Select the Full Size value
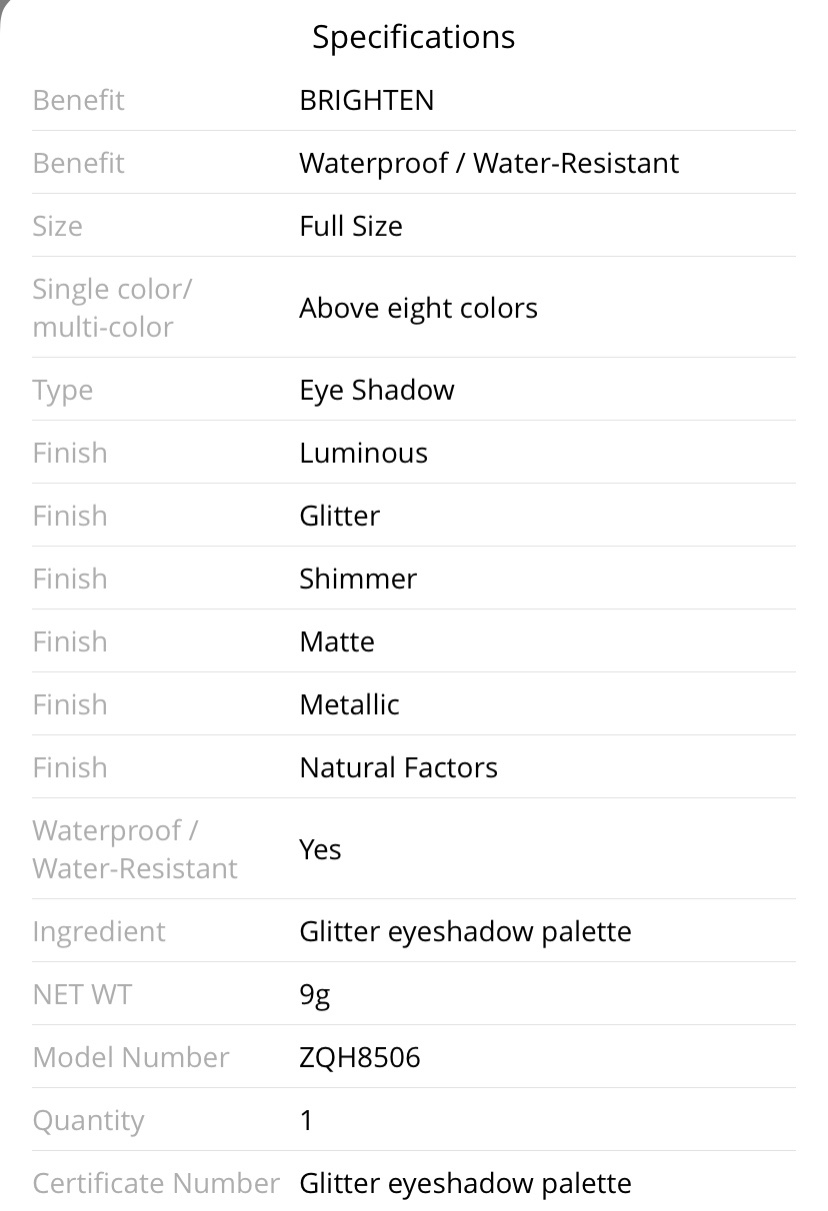The height and width of the screenshot is (1211, 828). [350, 226]
